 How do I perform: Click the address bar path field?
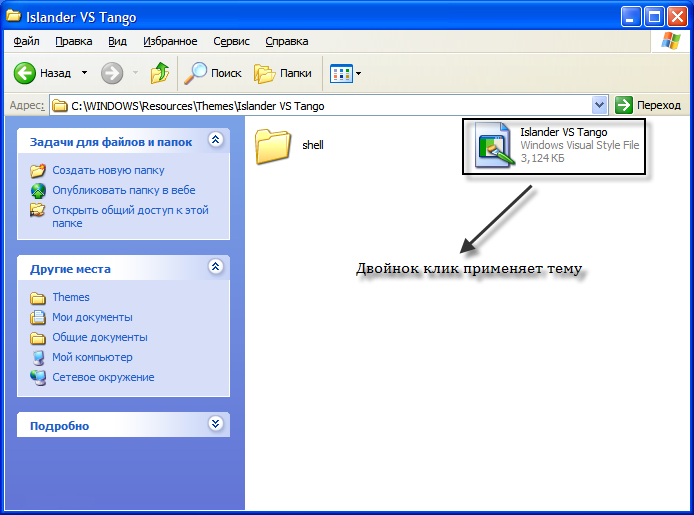tap(328, 106)
